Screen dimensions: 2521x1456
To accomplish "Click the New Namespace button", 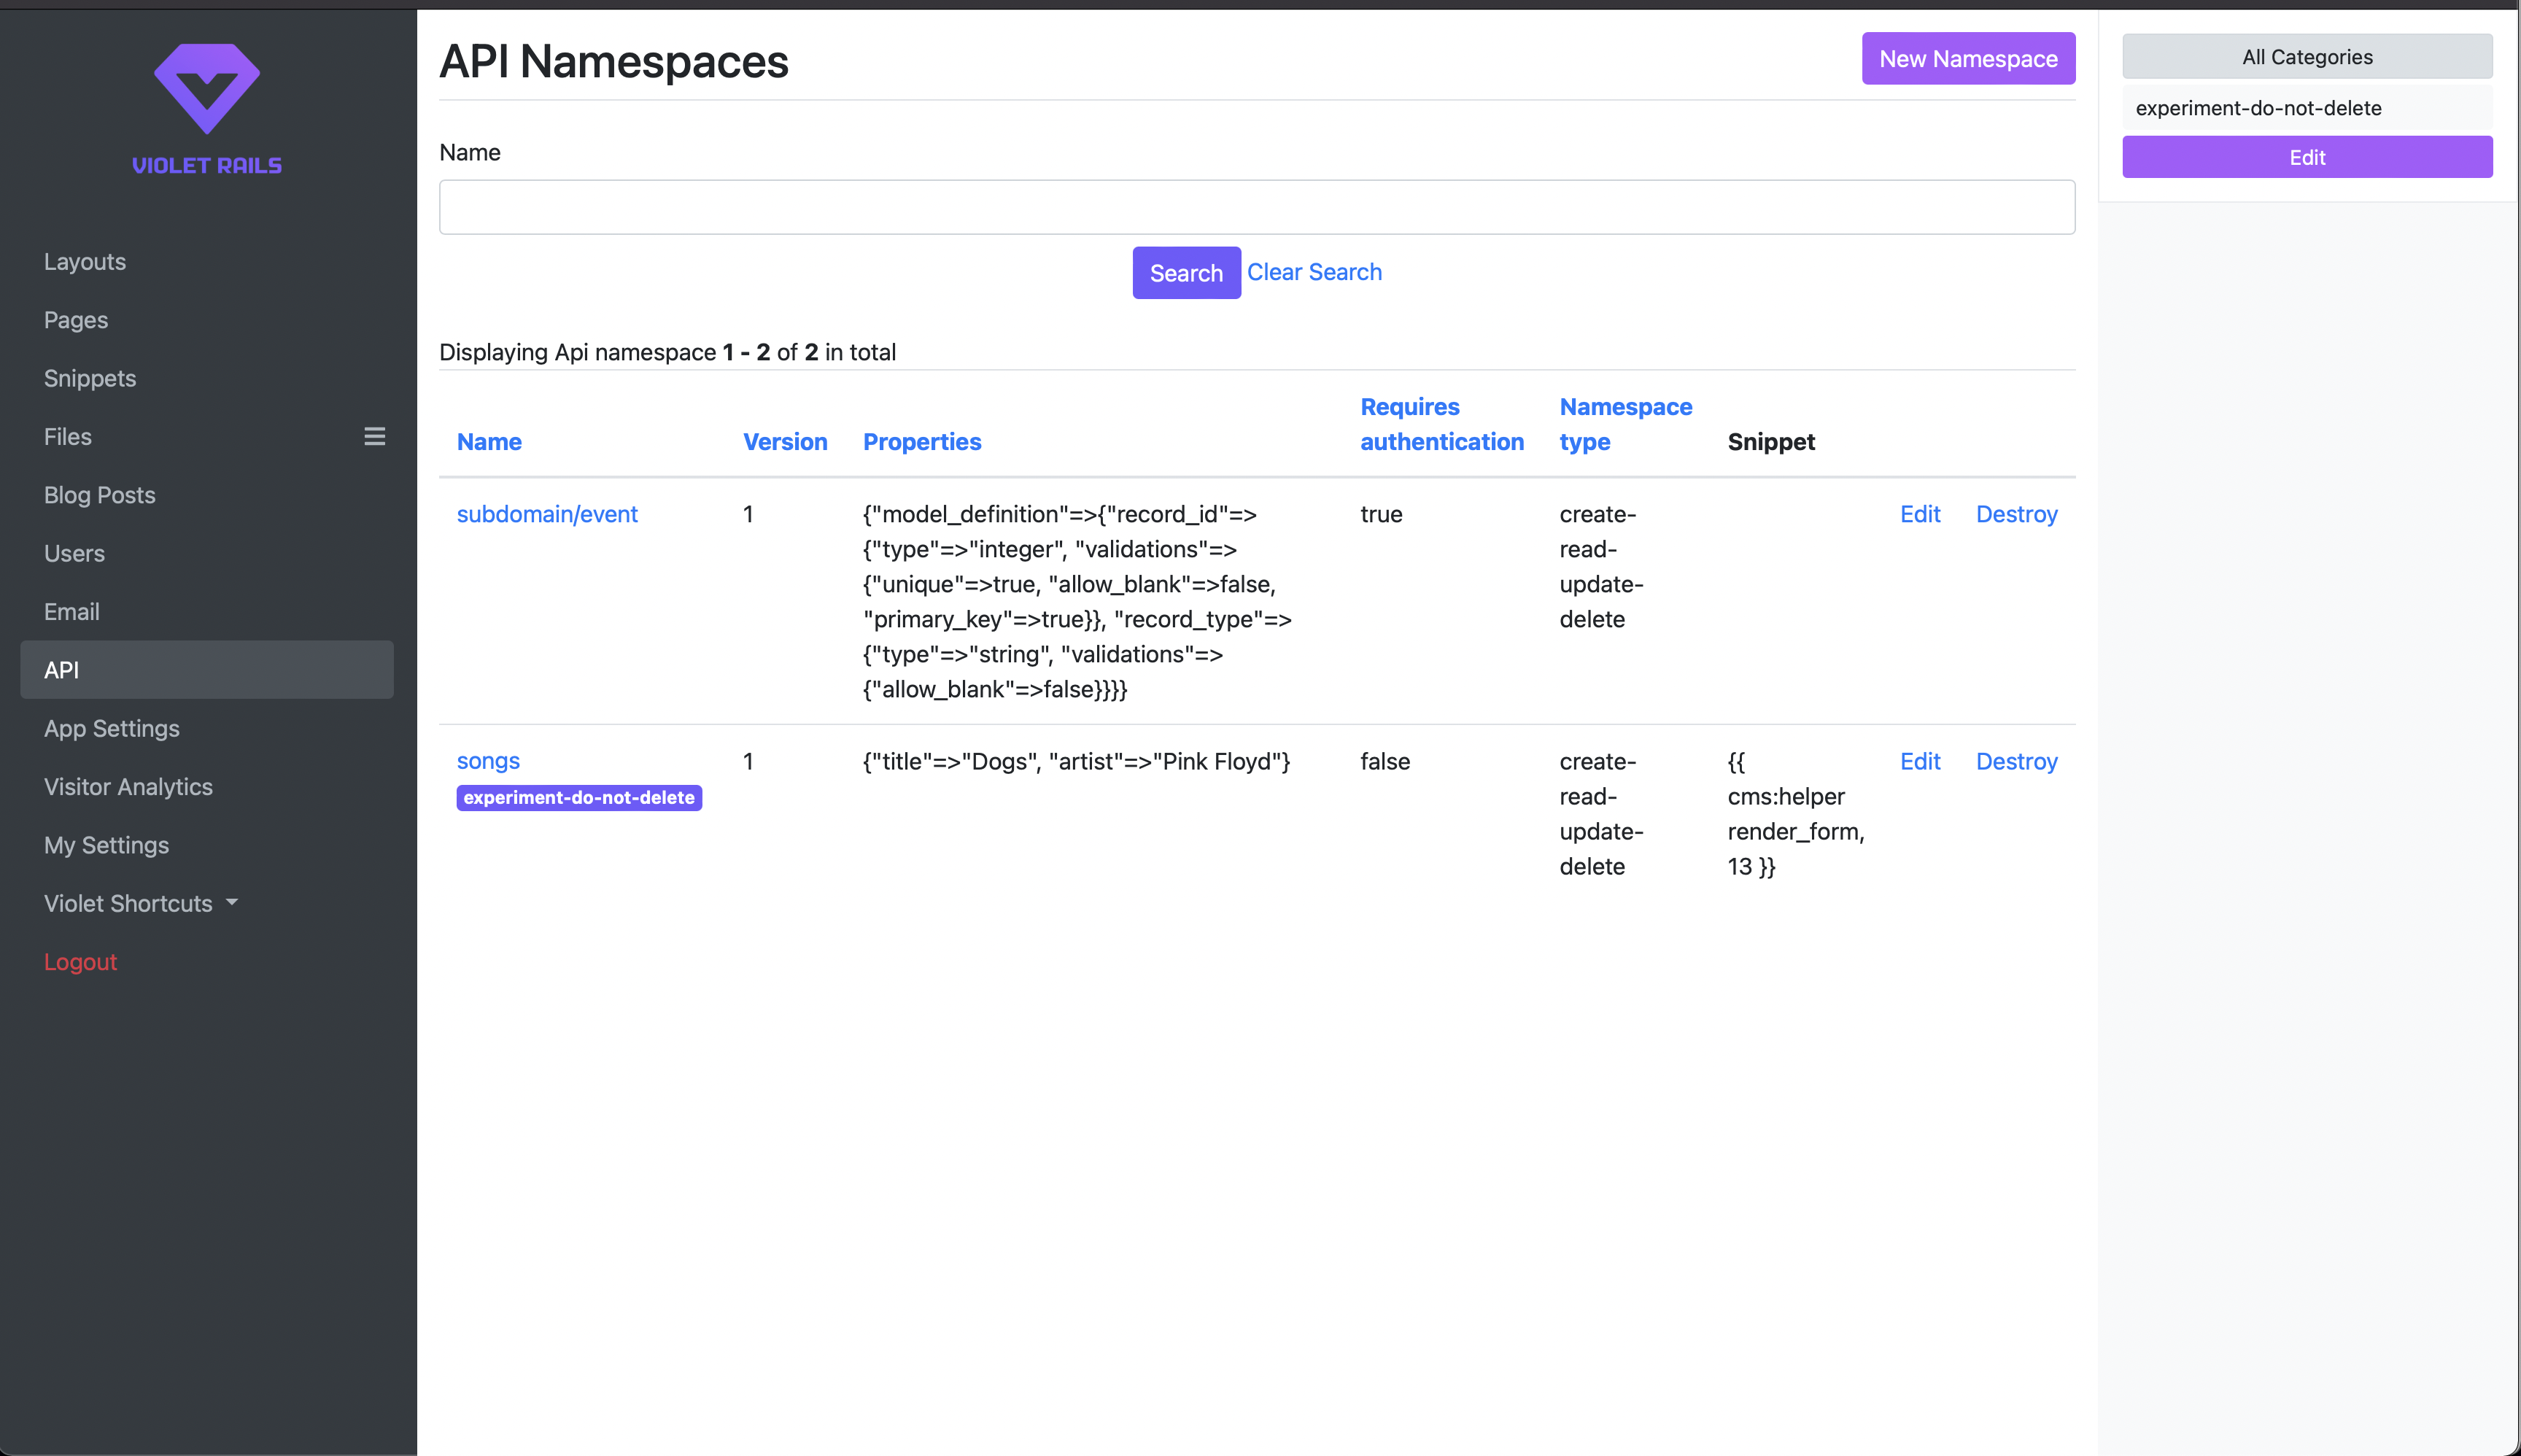I will coord(1967,59).
